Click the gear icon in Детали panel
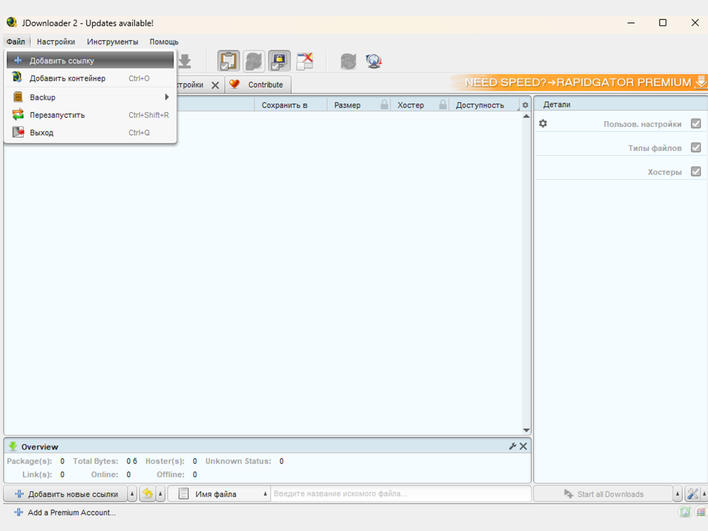This screenshot has width=708, height=531. click(543, 123)
